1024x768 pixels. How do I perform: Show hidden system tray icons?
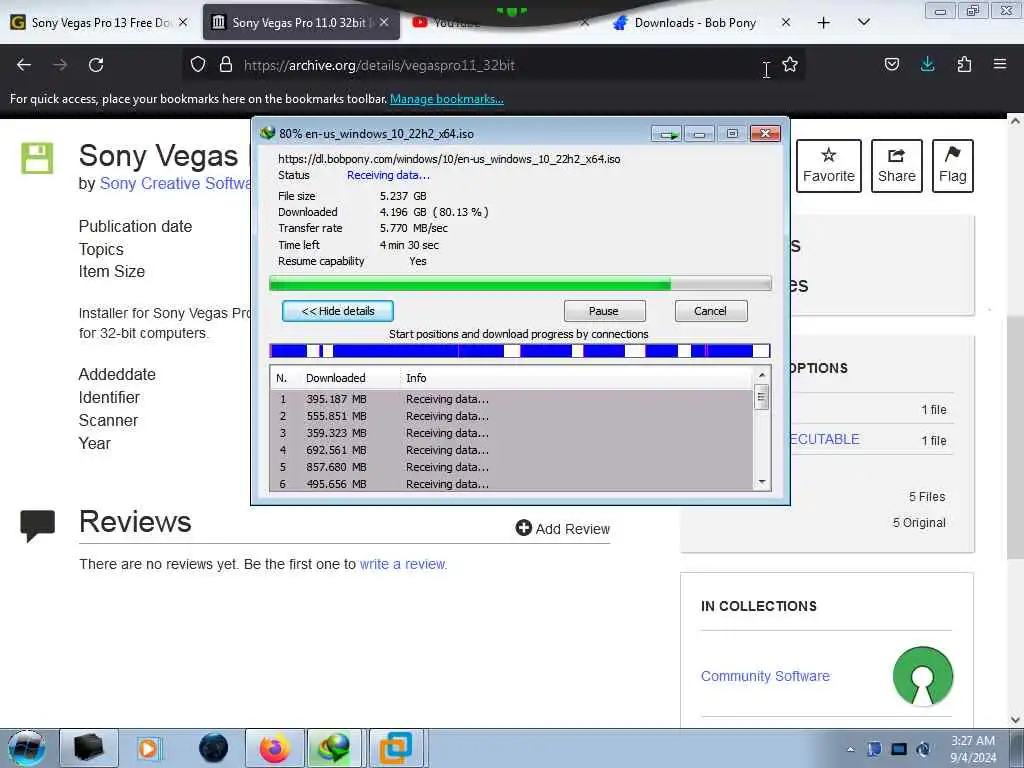851,749
